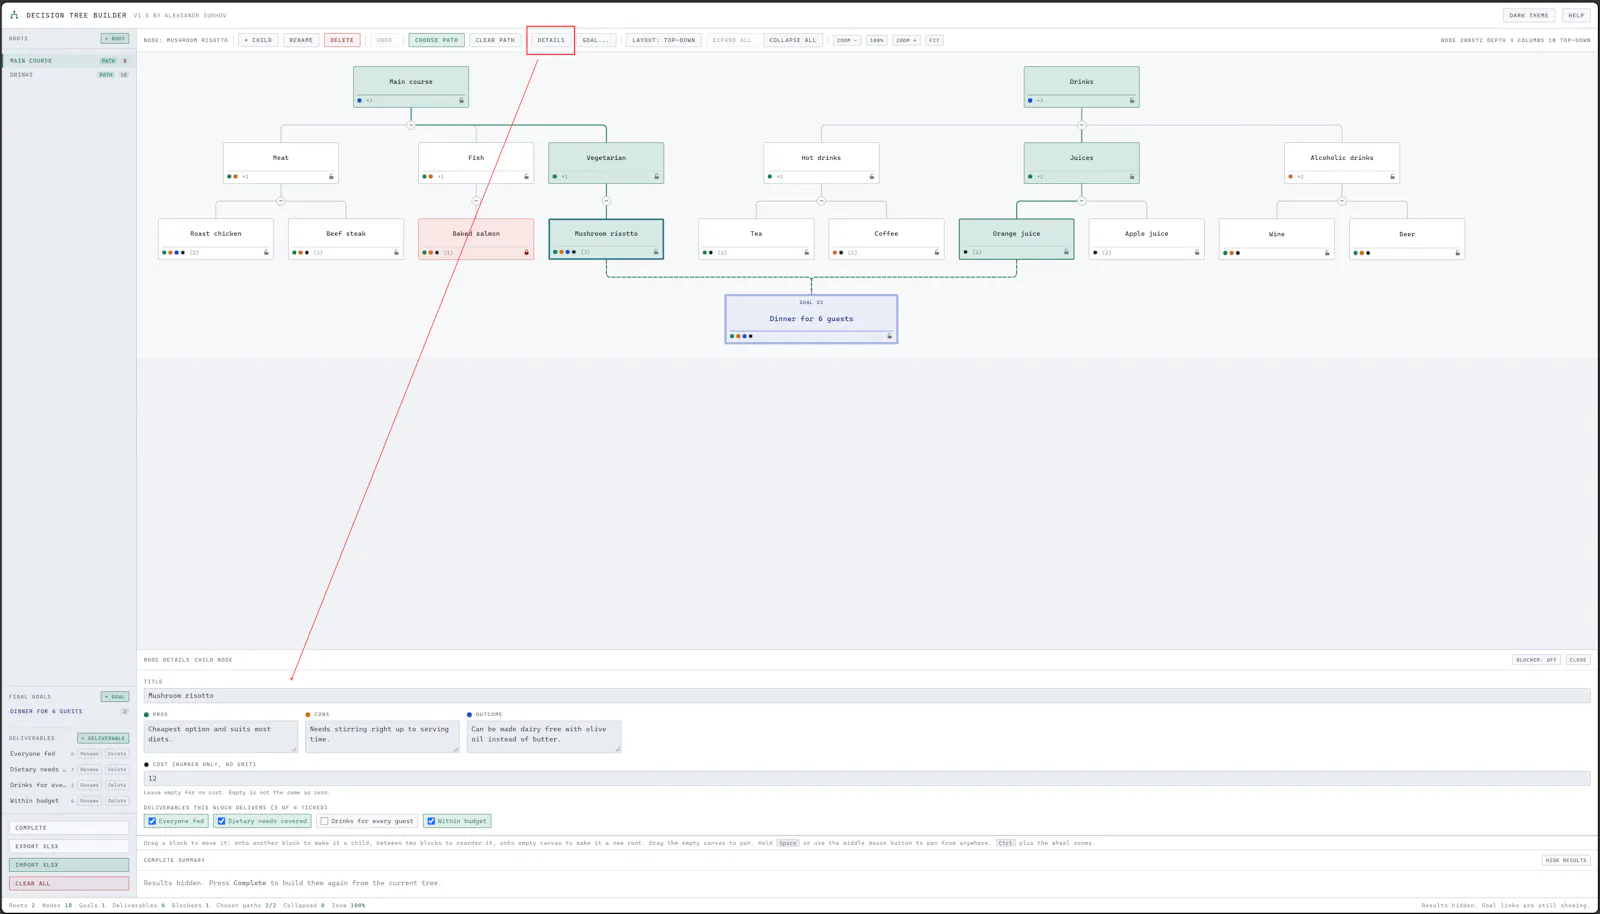This screenshot has width=1600, height=914.
Task: Click the lock icon on Beef steak node
Action: [396, 252]
